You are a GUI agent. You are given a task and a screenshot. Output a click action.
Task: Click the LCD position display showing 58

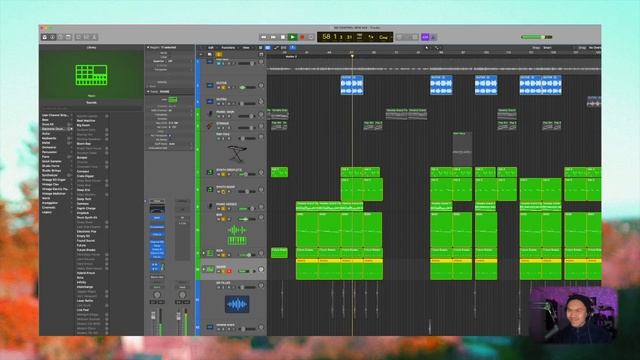click(x=326, y=37)
